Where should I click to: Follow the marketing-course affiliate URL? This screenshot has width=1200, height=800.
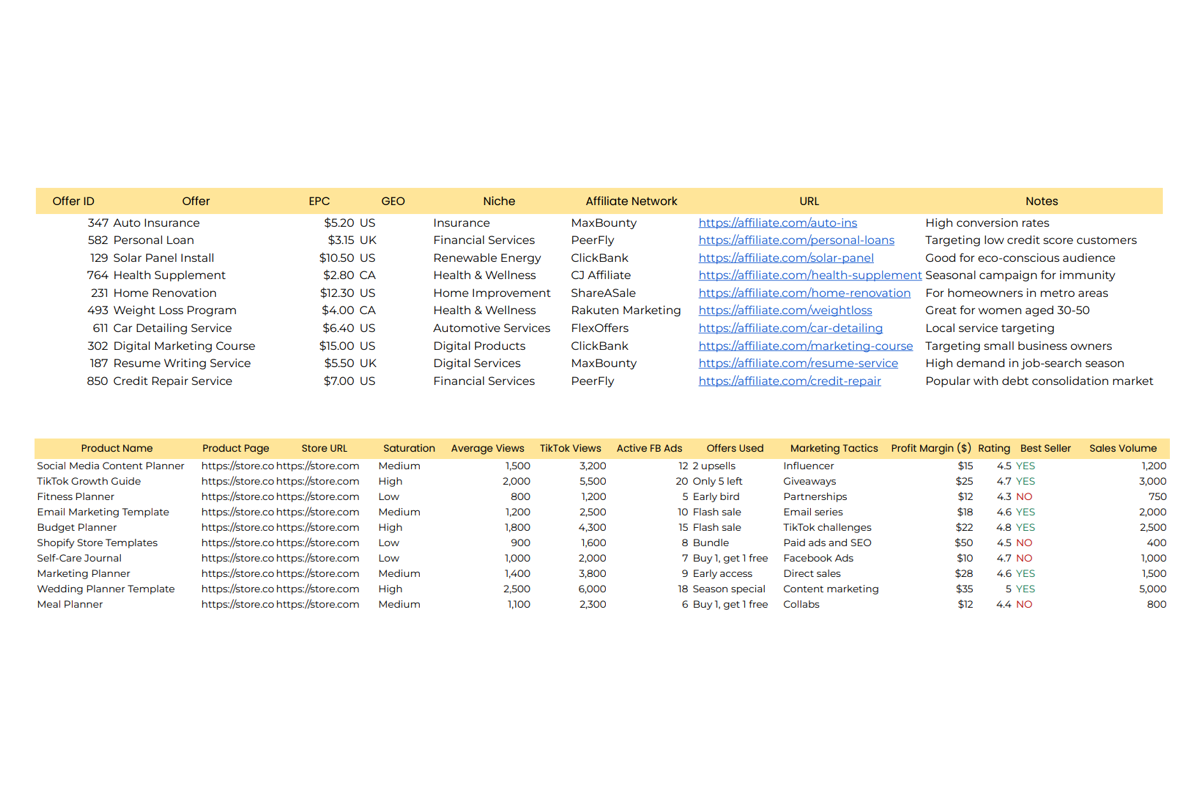point(805,346)
